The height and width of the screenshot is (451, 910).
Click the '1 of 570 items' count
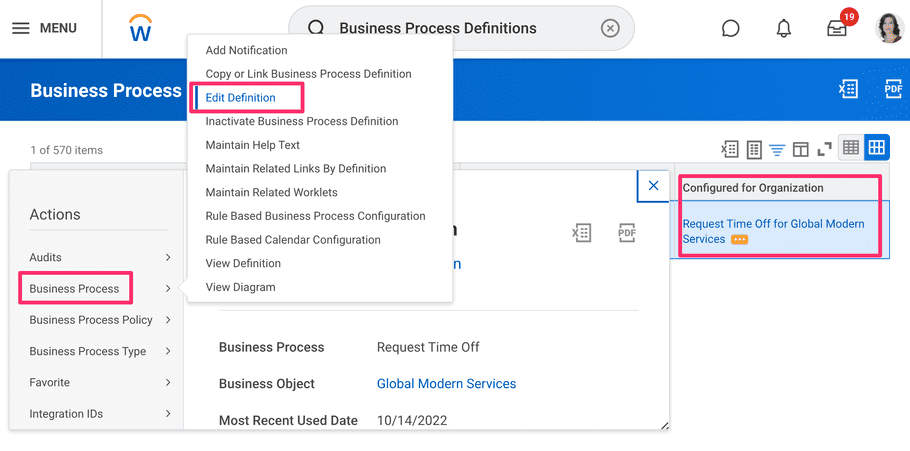point(66,150)
